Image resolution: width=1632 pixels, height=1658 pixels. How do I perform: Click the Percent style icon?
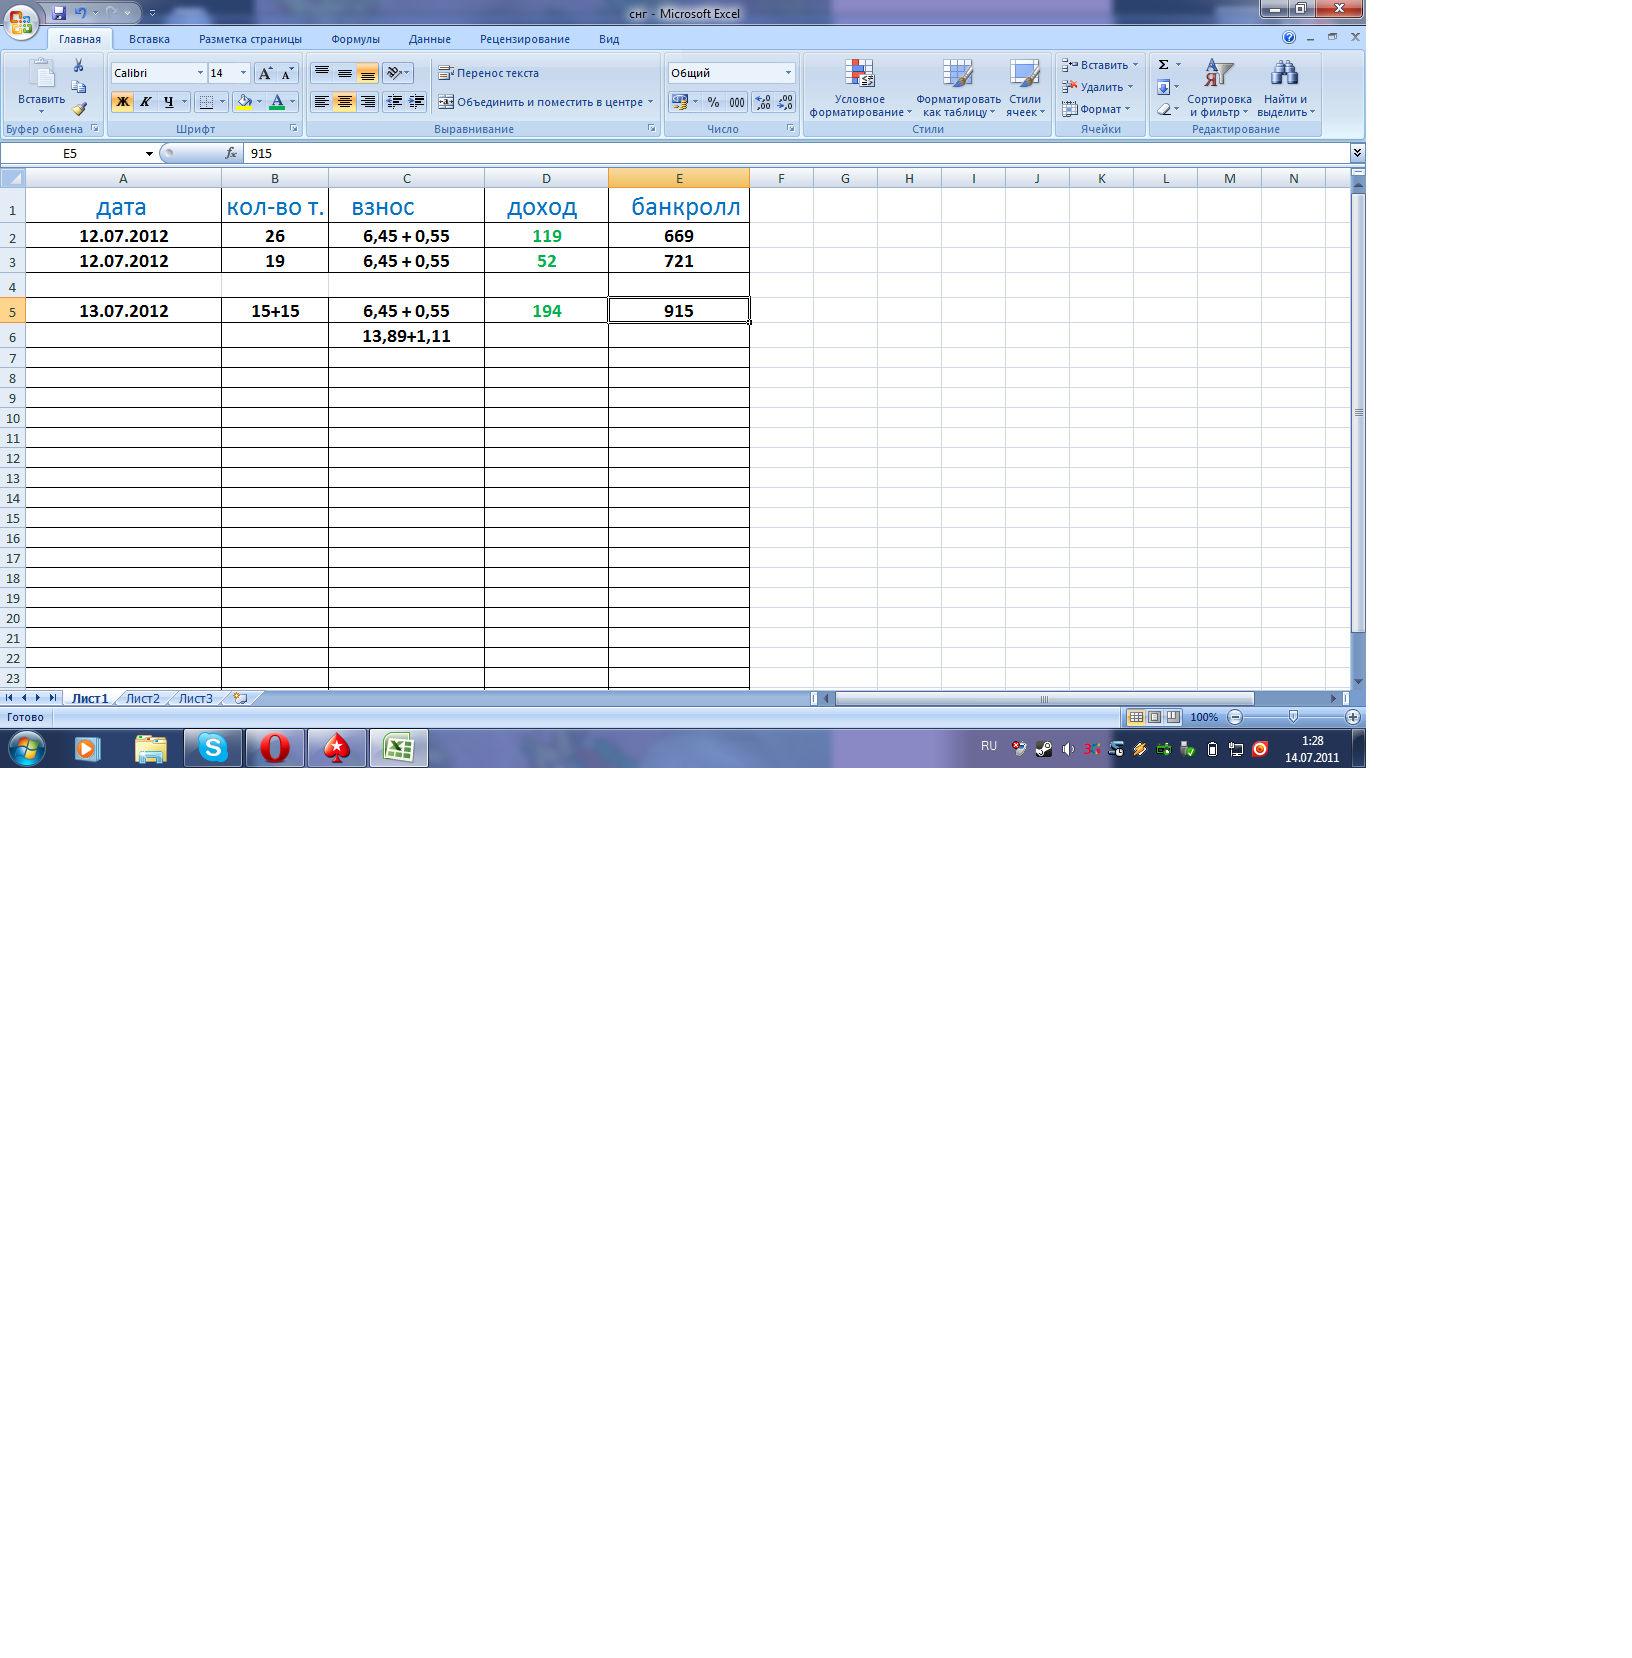(713, 102)
